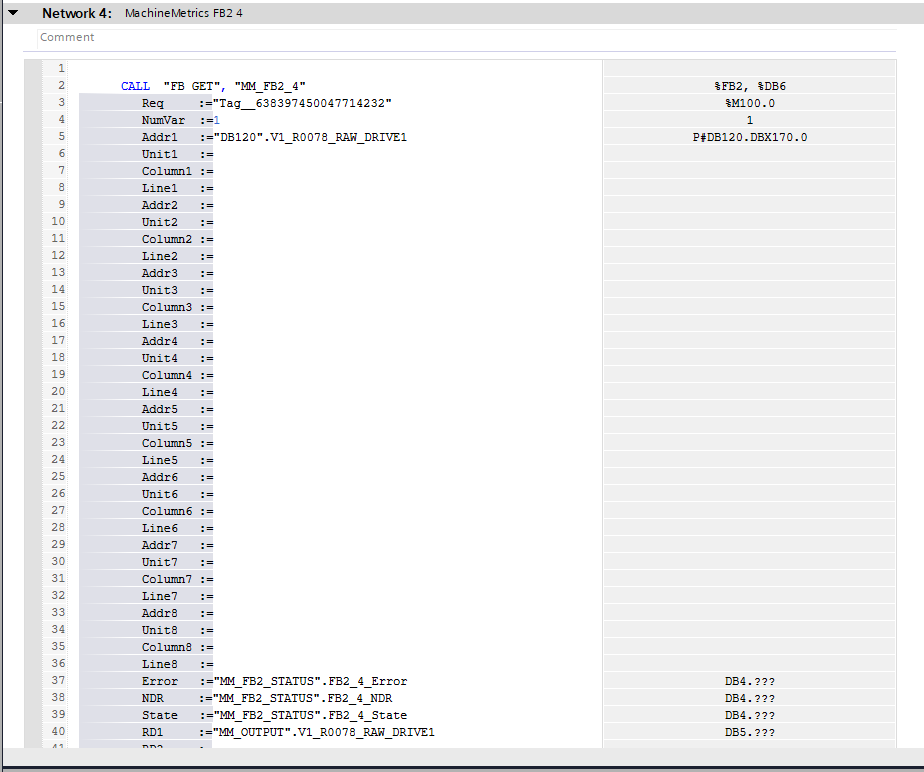This screenshot has width=924, height=772.
Task: Click the DB5.??? address cell
Action: 750,733
